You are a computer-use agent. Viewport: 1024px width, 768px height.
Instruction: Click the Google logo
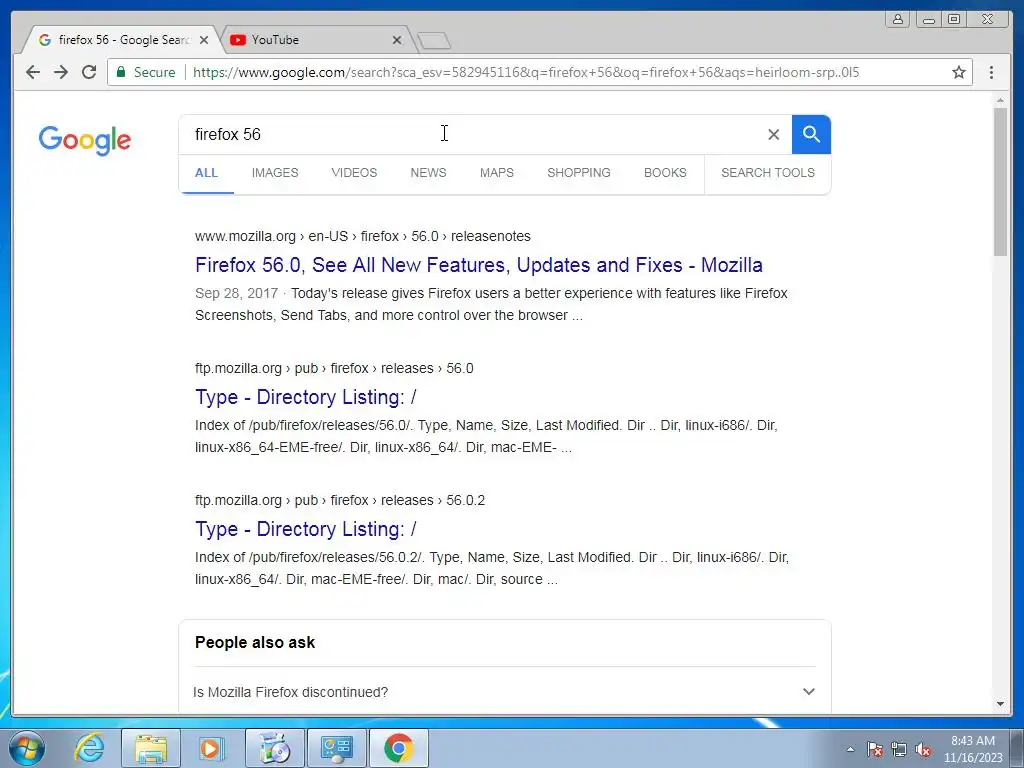coord(85,140)
